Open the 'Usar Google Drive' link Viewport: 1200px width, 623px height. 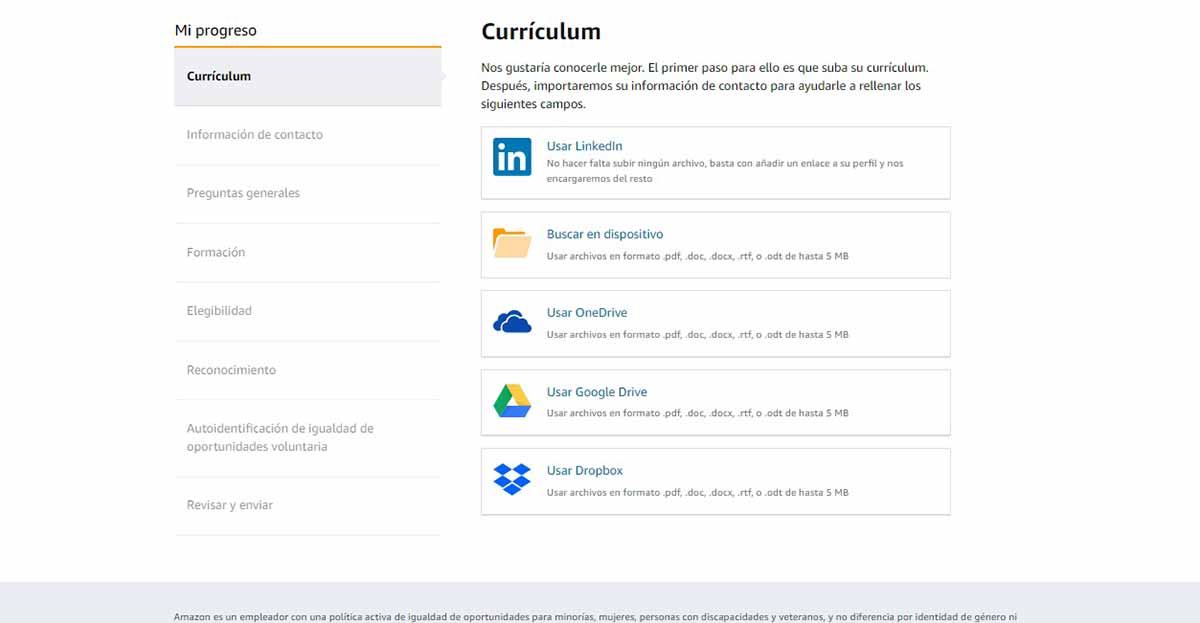597,391
